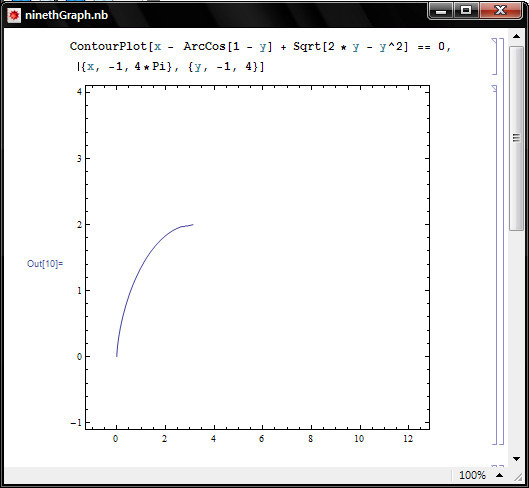
Task: Click the x-axis label 6
Action: 261,439
